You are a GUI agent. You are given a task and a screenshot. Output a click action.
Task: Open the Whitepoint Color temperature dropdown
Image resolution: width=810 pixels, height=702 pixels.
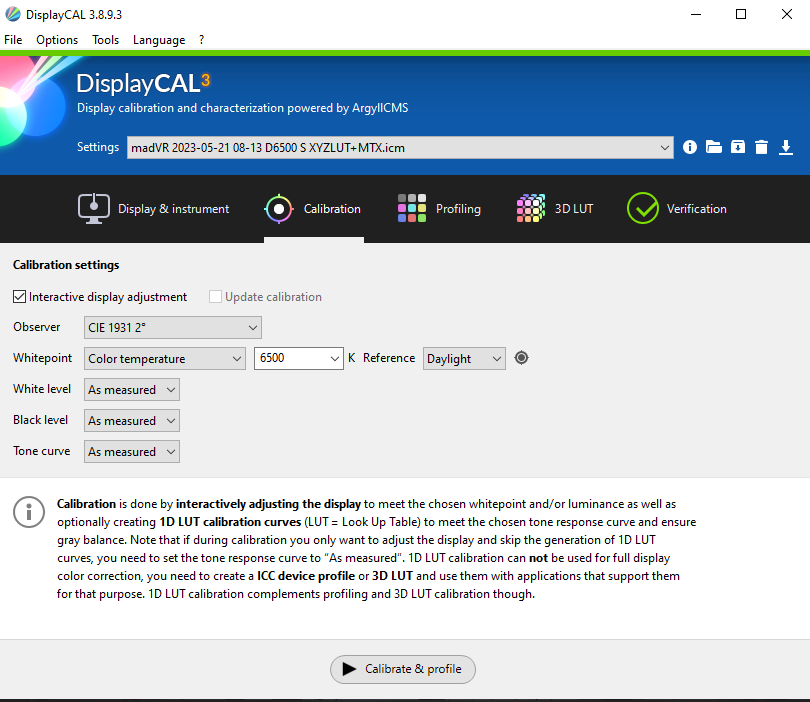(x=165, y=358)
